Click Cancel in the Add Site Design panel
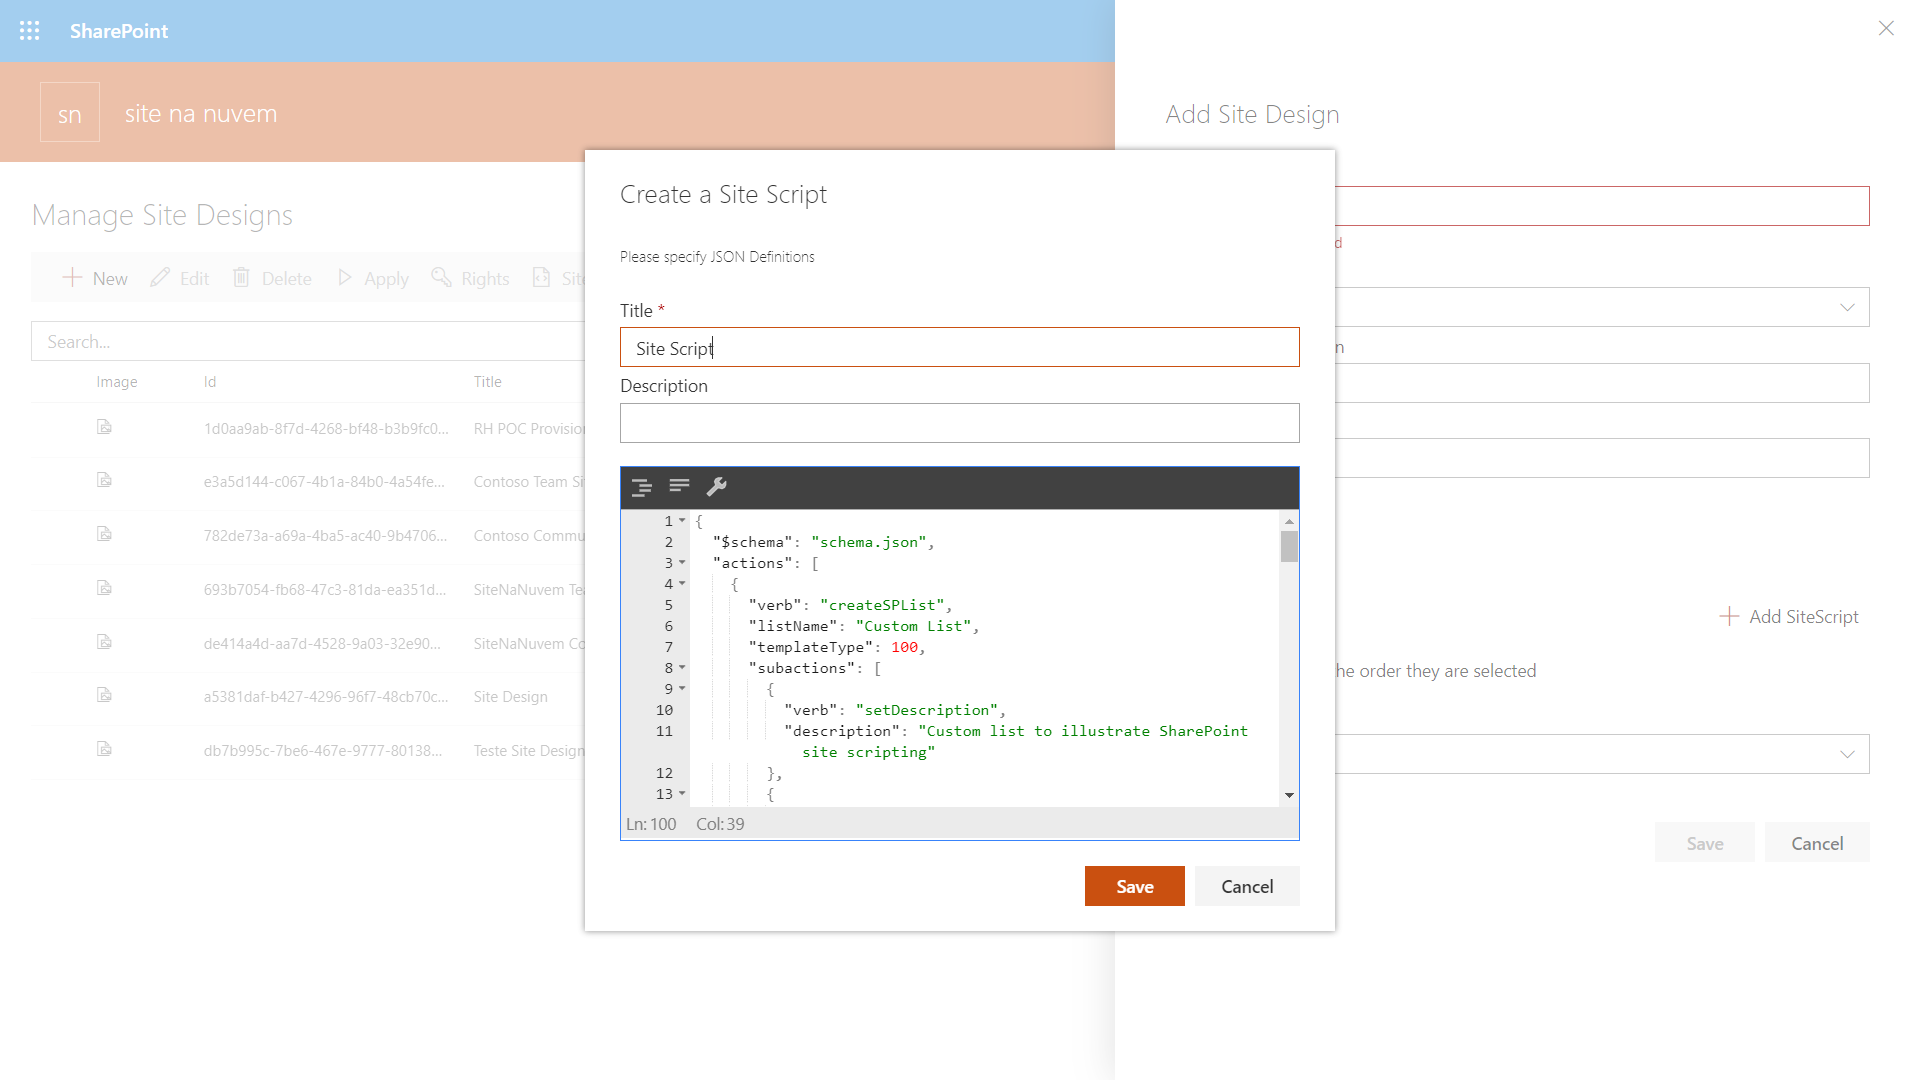The width and height of the screenshot is (1920, 1080). click(x=1817, y=843)
